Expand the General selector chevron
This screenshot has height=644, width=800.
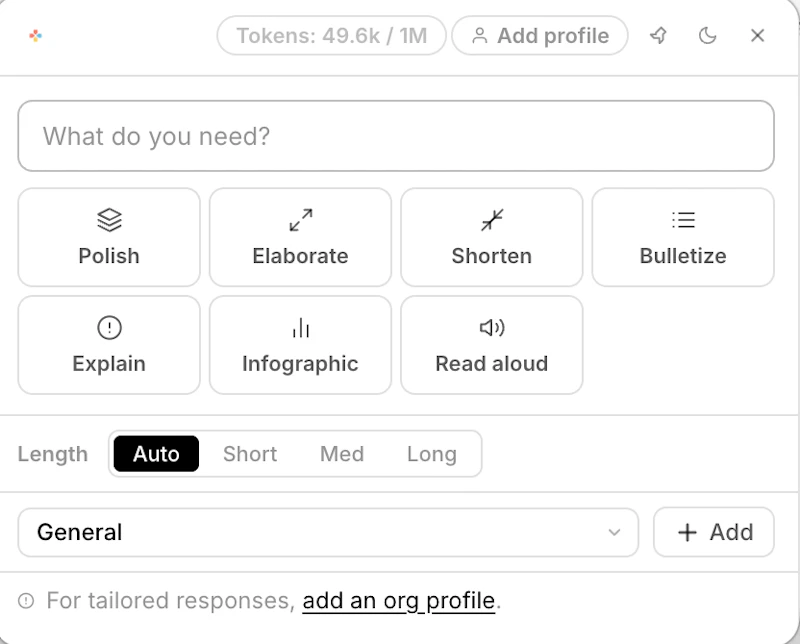pyautogui.click(x=615, y=532)
